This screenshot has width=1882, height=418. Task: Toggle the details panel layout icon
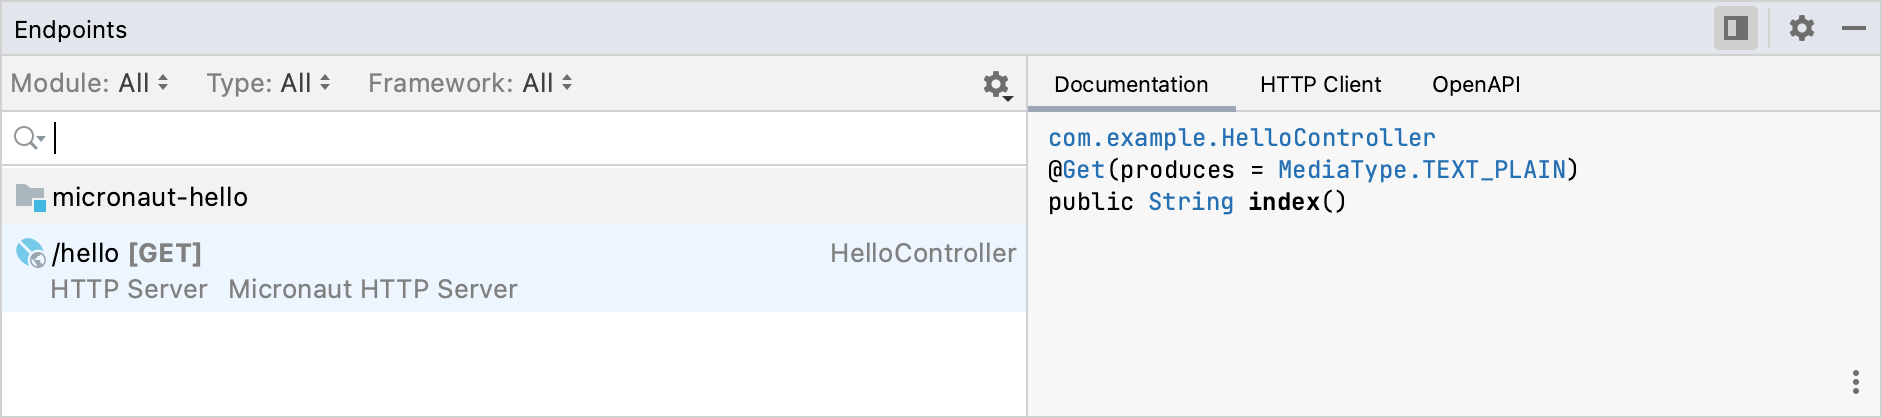tap(1736, 28)
